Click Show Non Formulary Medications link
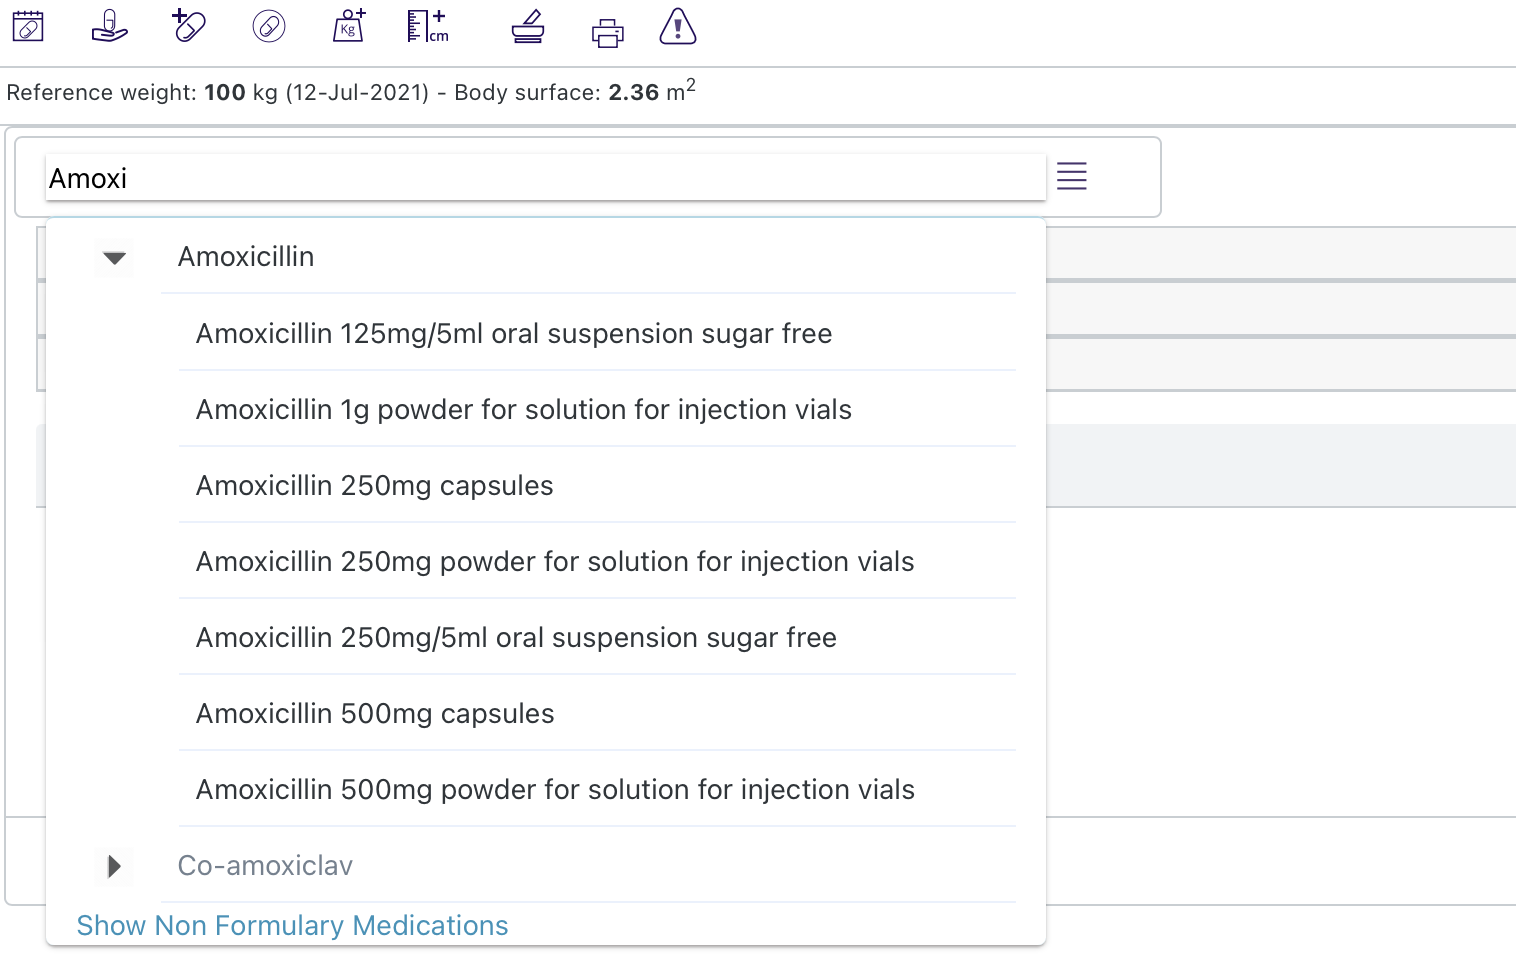 292,926
